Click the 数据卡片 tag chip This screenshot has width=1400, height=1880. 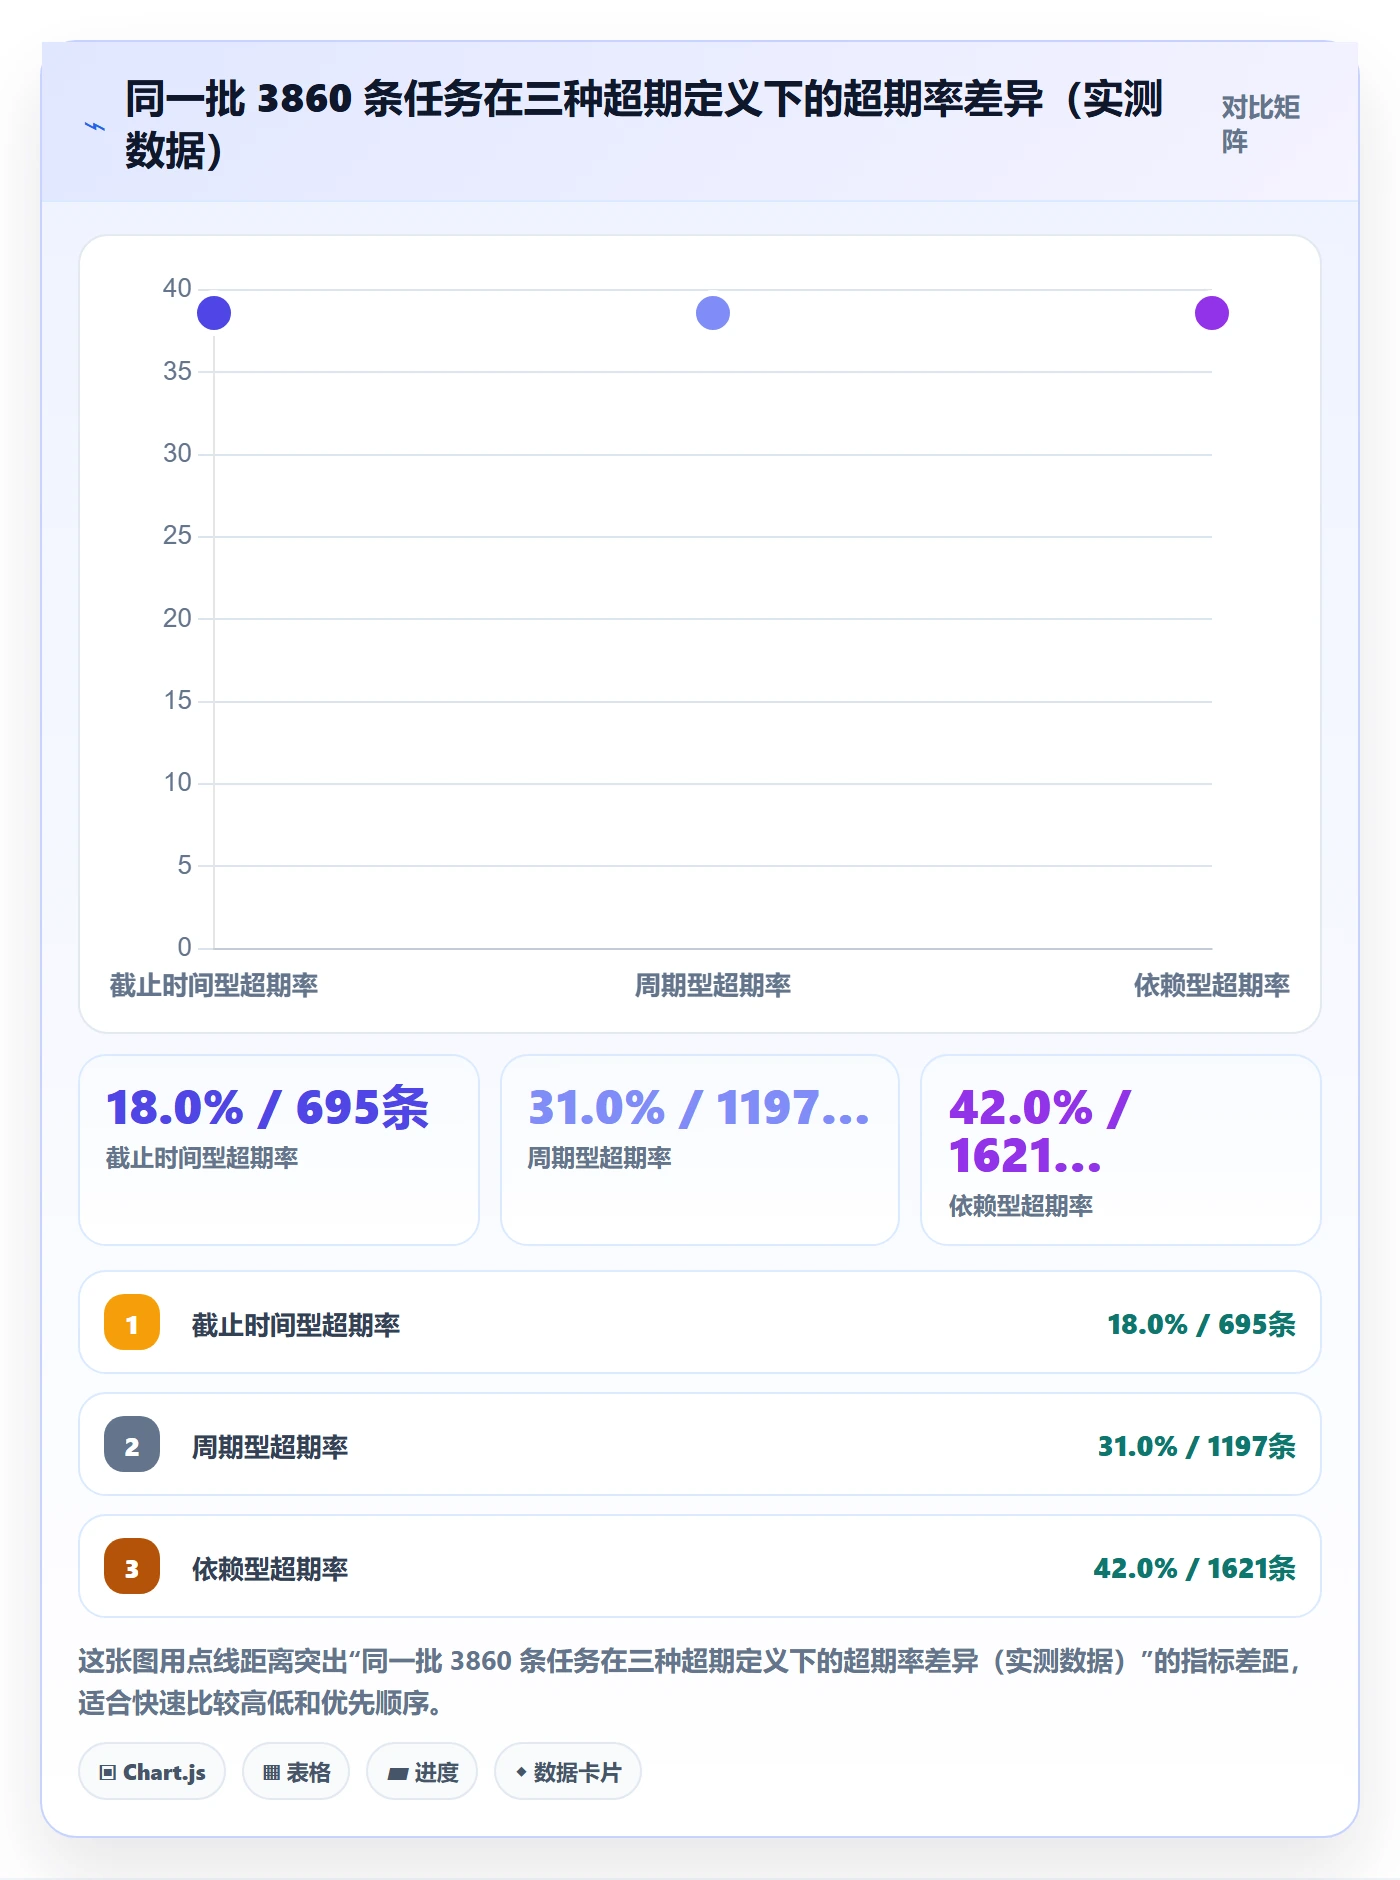click(x=568, y=1772)
